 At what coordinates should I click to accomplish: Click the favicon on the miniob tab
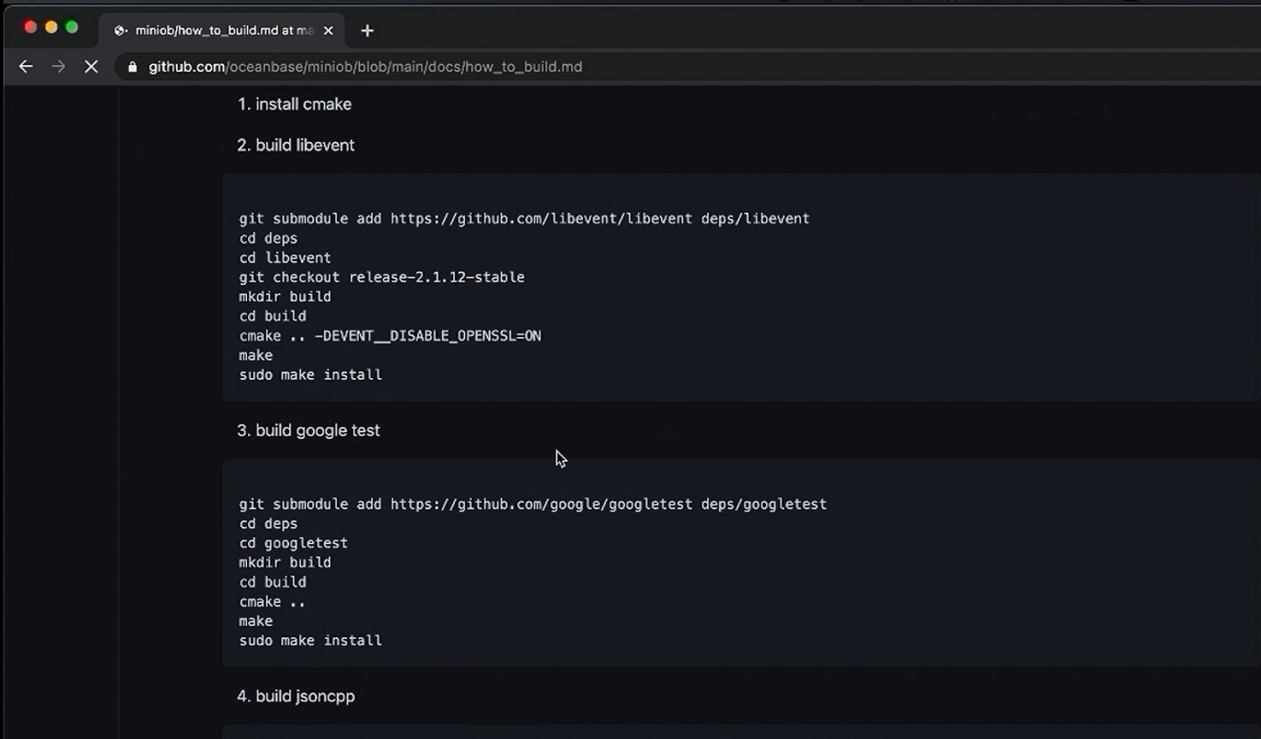coord(121,31)
